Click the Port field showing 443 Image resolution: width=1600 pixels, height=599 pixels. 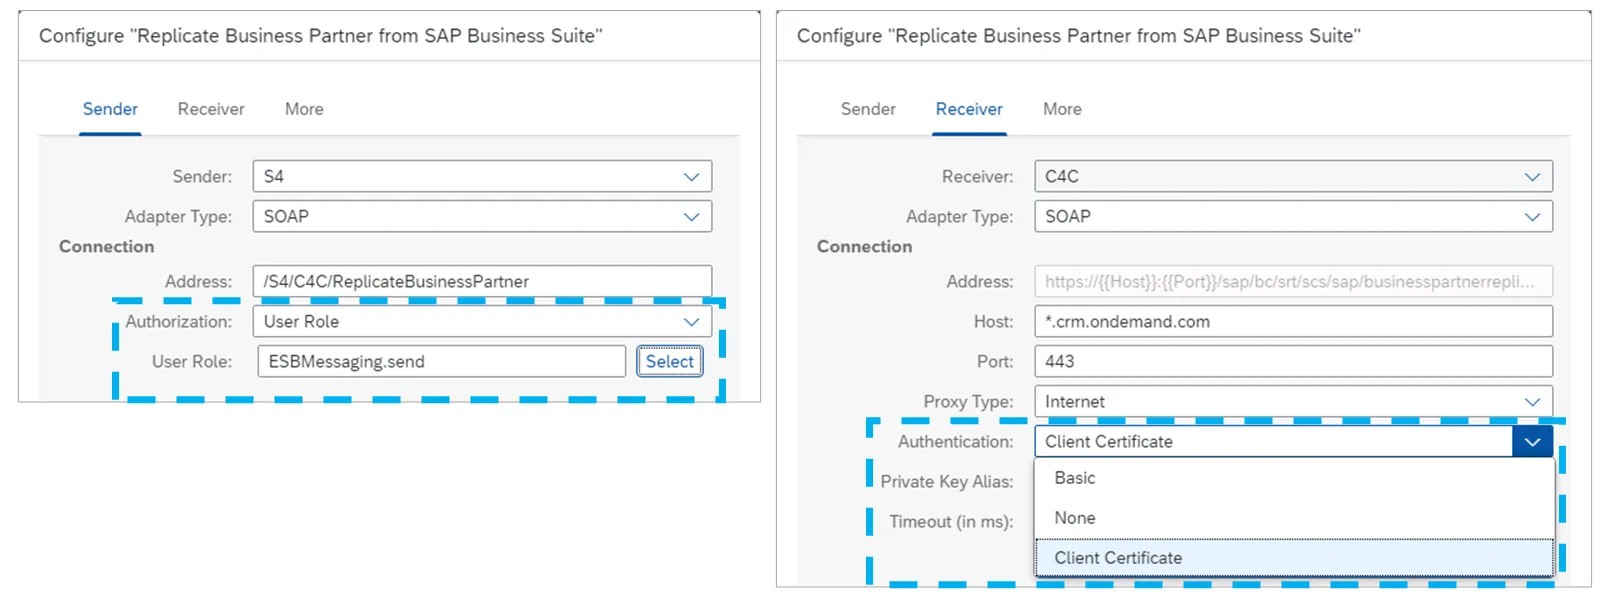click(1292, 361)
